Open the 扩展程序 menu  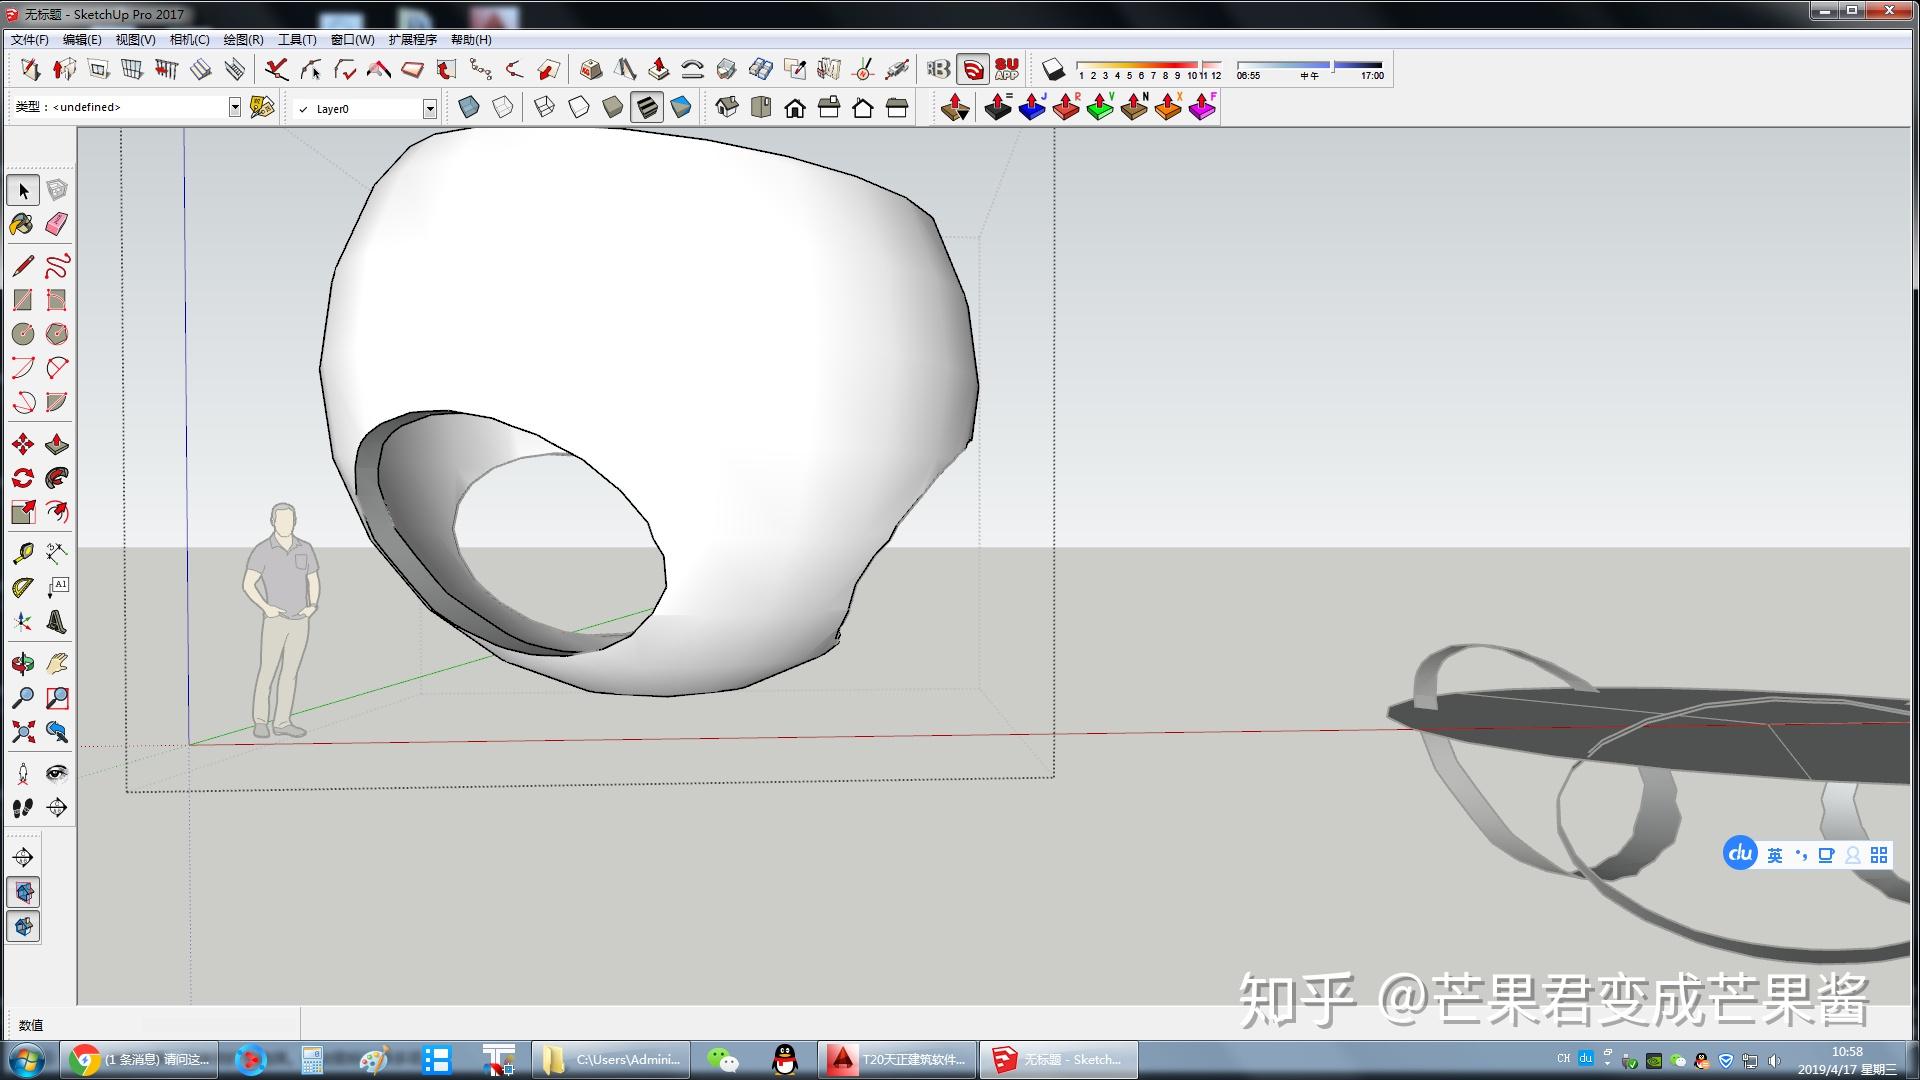coord(410,39)
